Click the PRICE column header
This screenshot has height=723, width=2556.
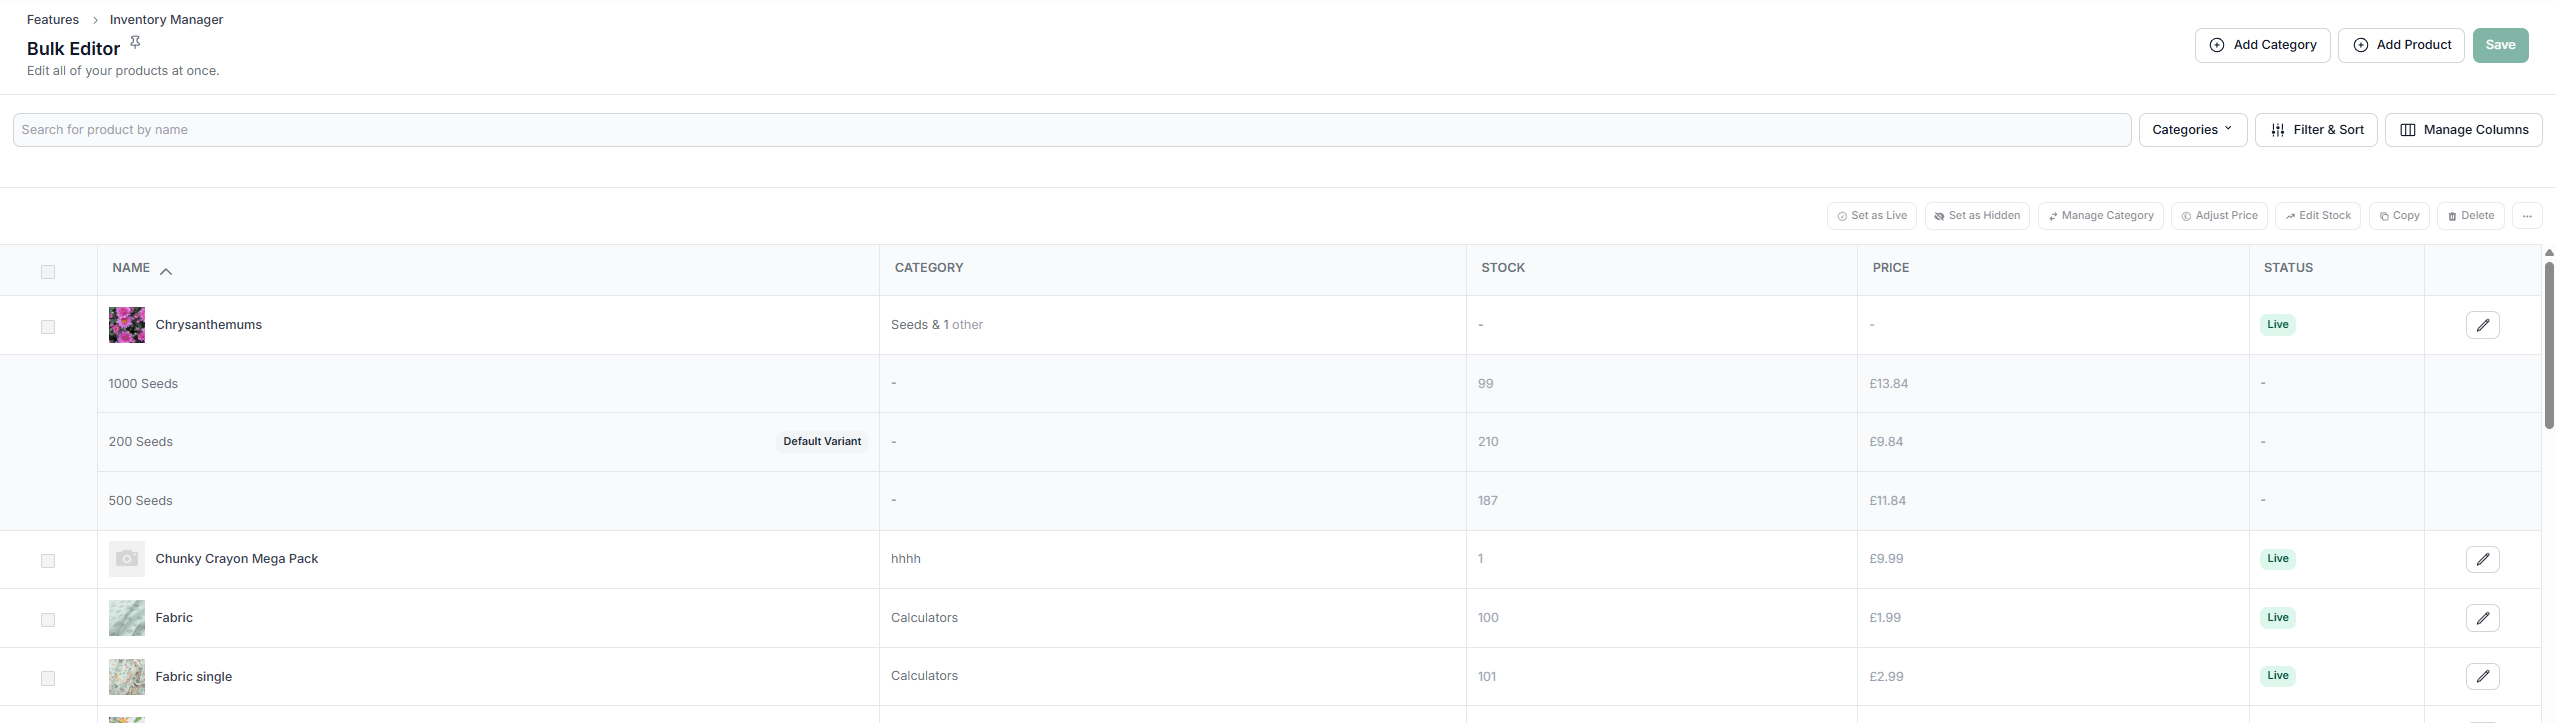click(x=1891, y=268)
